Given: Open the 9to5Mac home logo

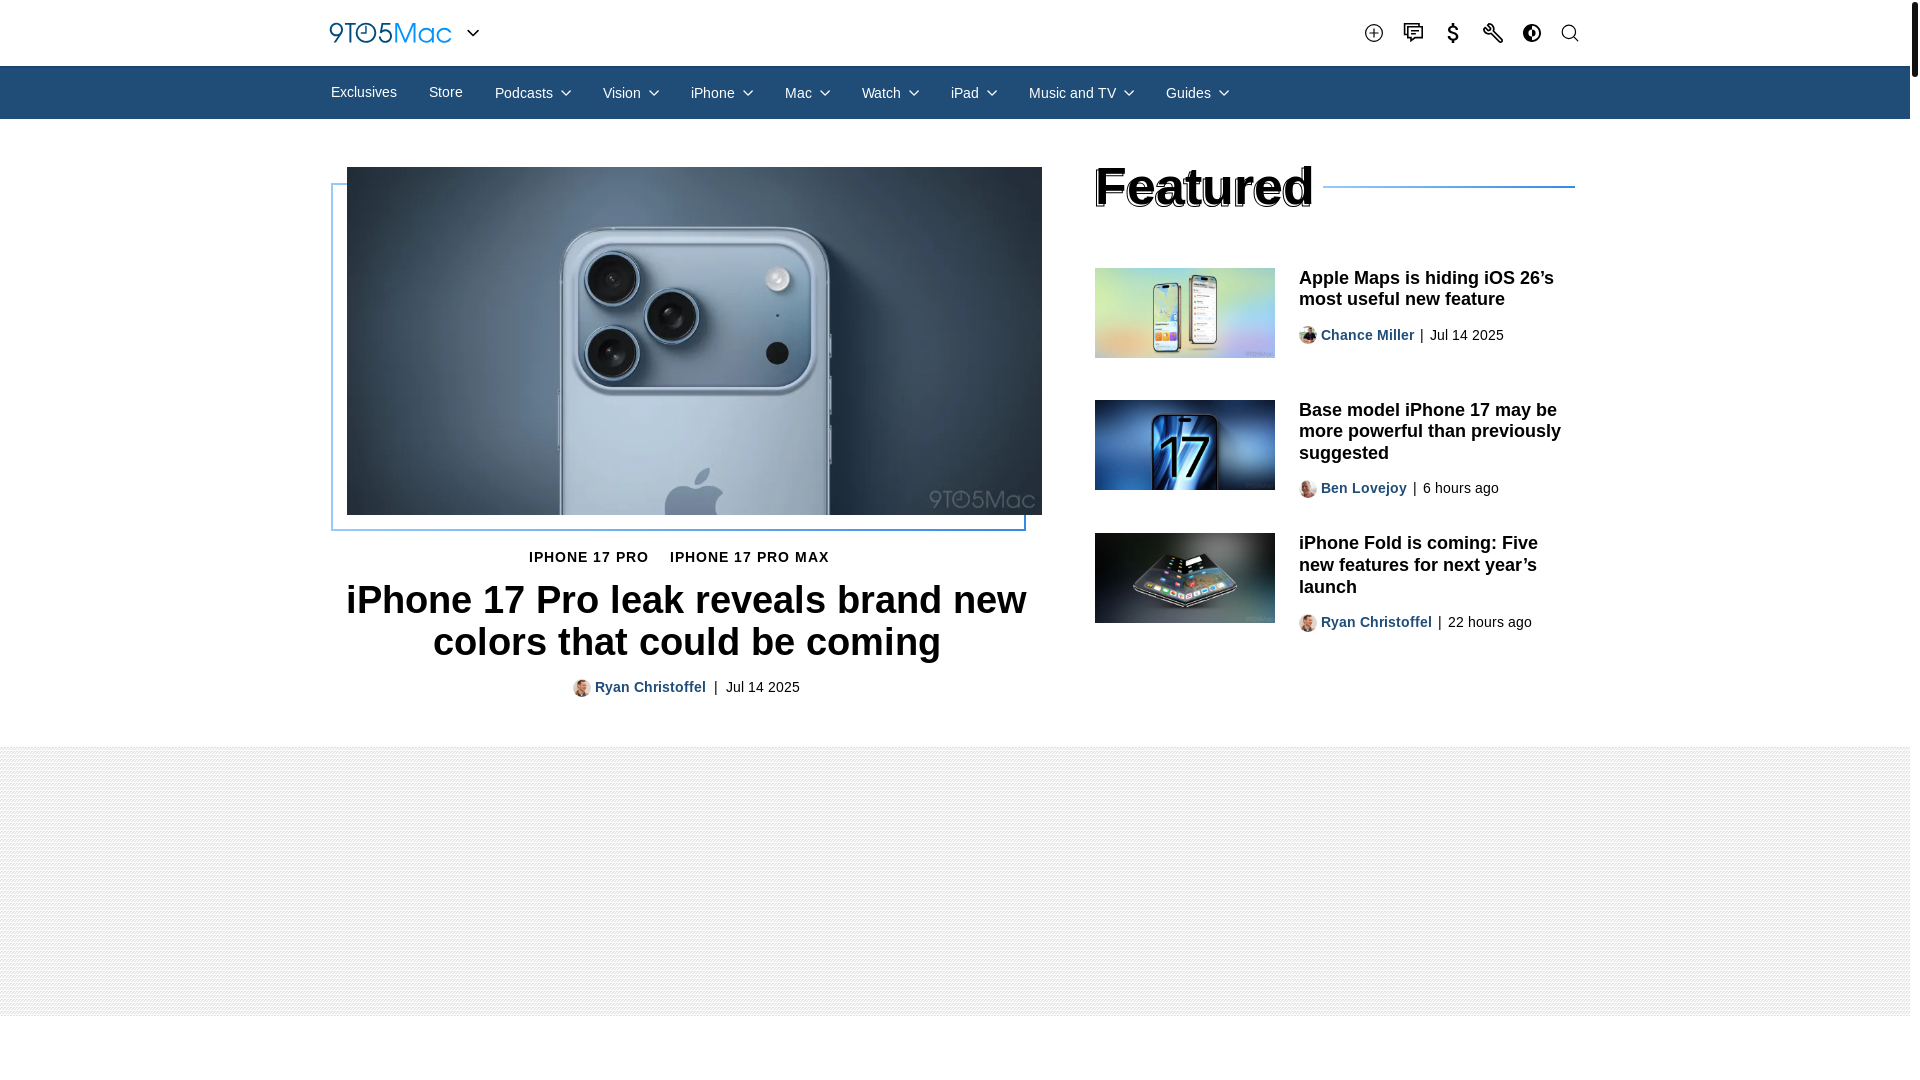Looking at the screenshot, I should (x=390, y=33).
